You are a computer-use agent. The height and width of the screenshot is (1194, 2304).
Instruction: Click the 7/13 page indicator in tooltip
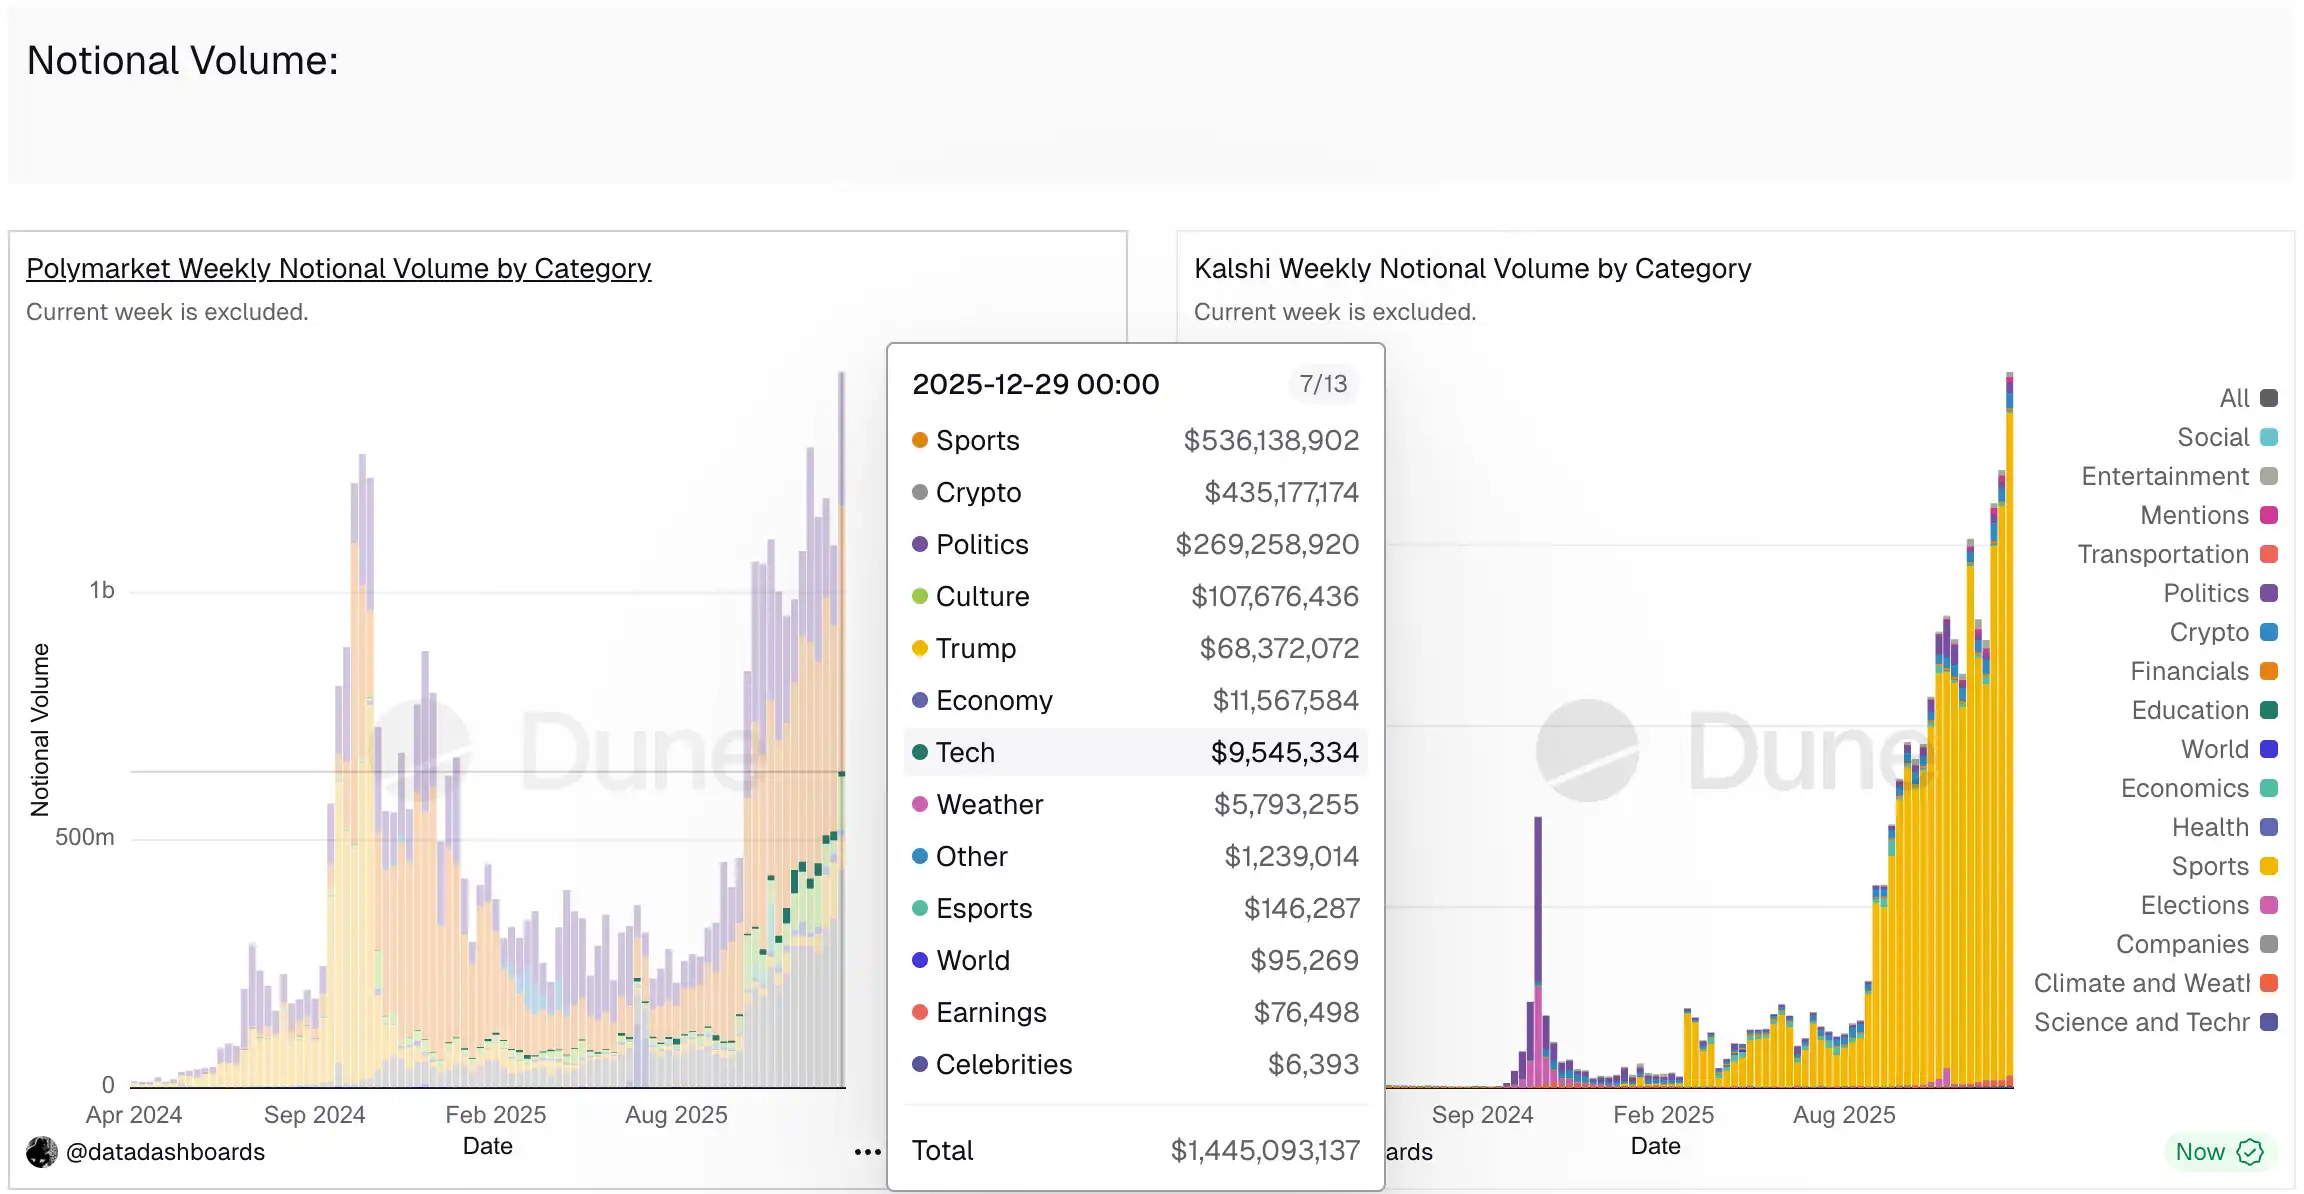point(1323,384)
